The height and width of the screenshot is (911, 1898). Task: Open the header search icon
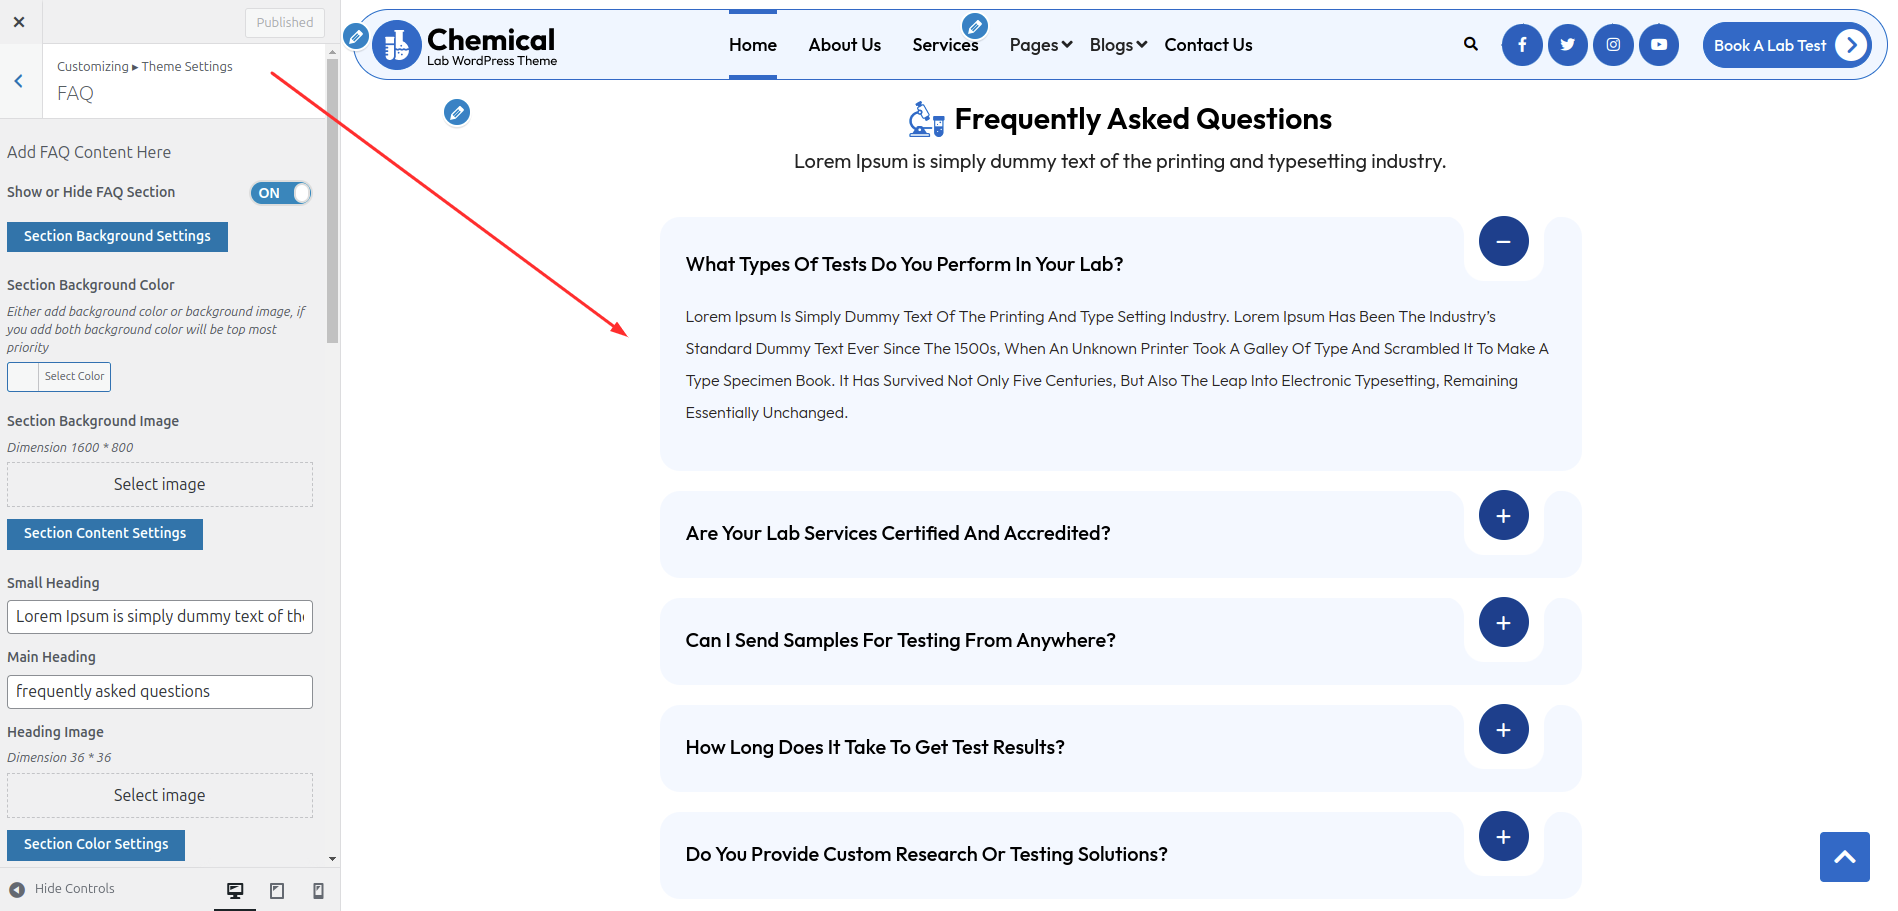1470,44
